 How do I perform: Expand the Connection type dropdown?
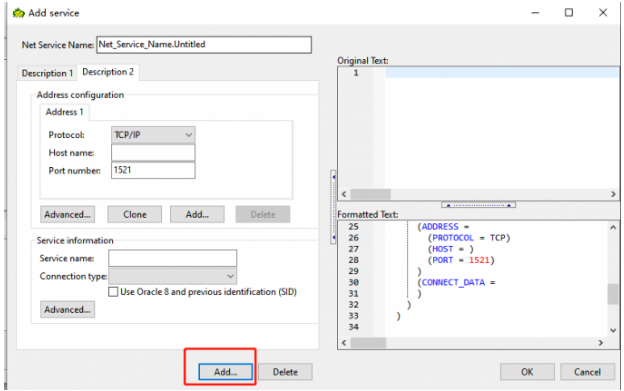[172, 276]
